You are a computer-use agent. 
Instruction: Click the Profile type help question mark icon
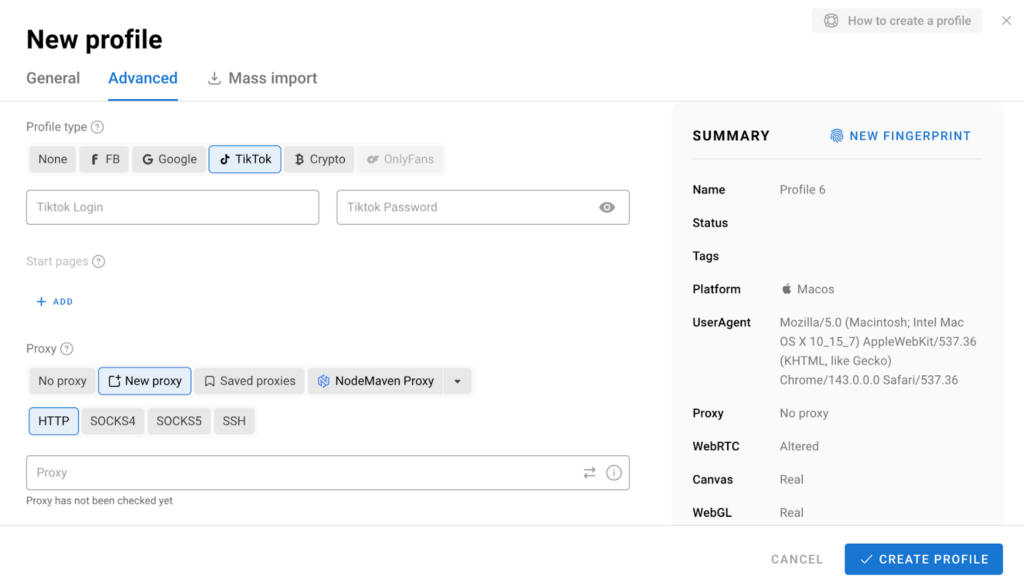click(95, 127)
